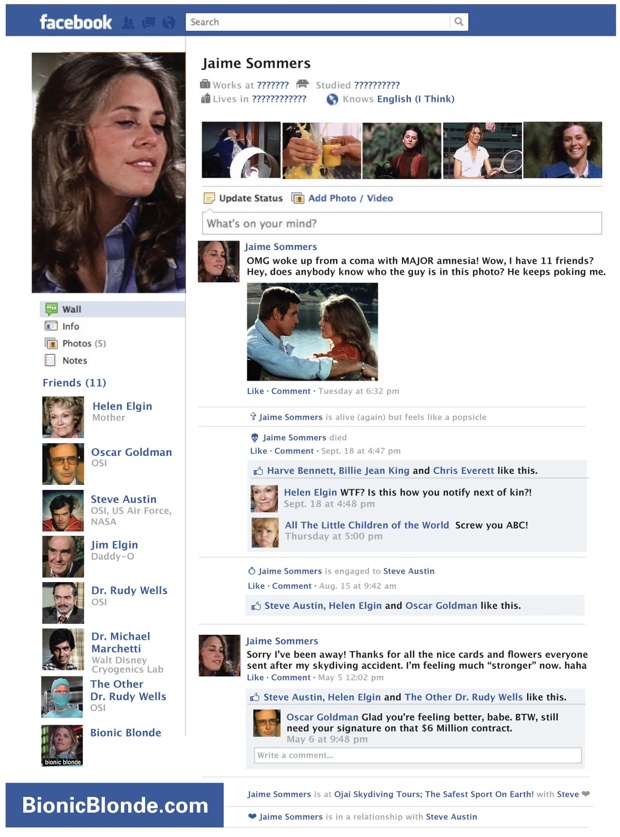Click the Notes page icon
The width and height of the screenshot is (620, 837).
(50, 360)
